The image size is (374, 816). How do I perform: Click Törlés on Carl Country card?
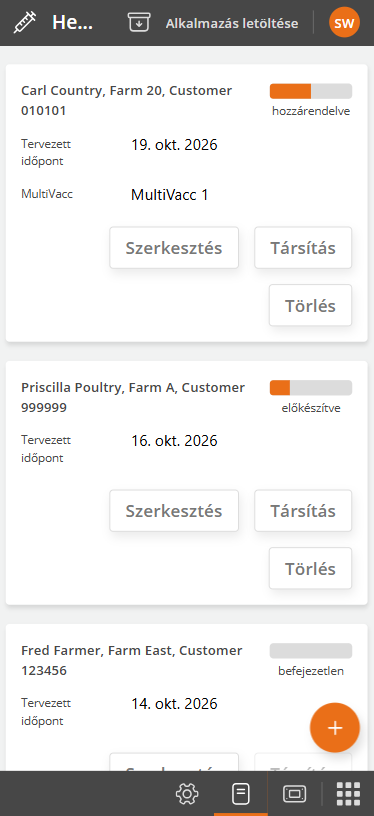tap(310, 305)
